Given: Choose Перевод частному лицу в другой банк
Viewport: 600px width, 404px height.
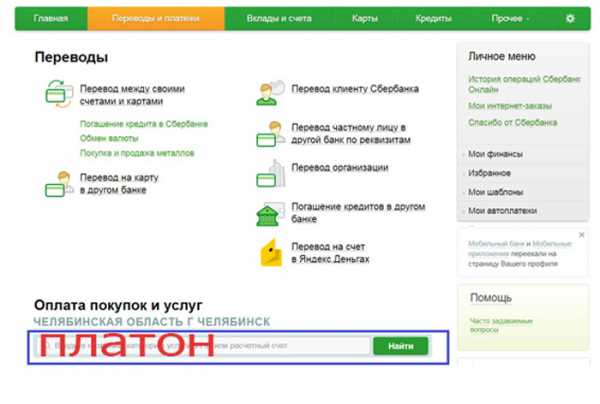Looking at the screenshot, I should tap(351, 134).
